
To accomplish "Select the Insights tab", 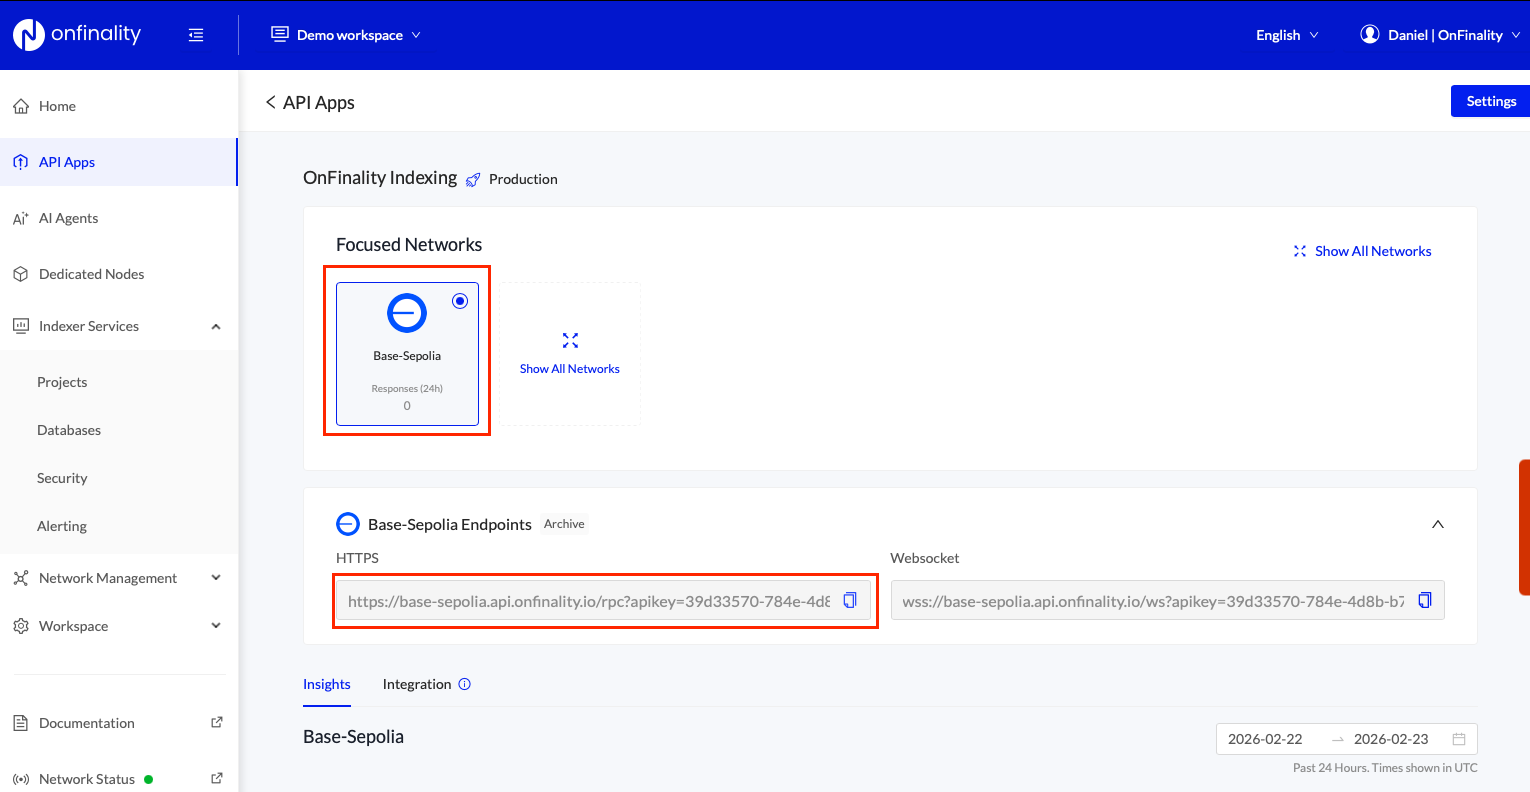I will pos(326,684).
